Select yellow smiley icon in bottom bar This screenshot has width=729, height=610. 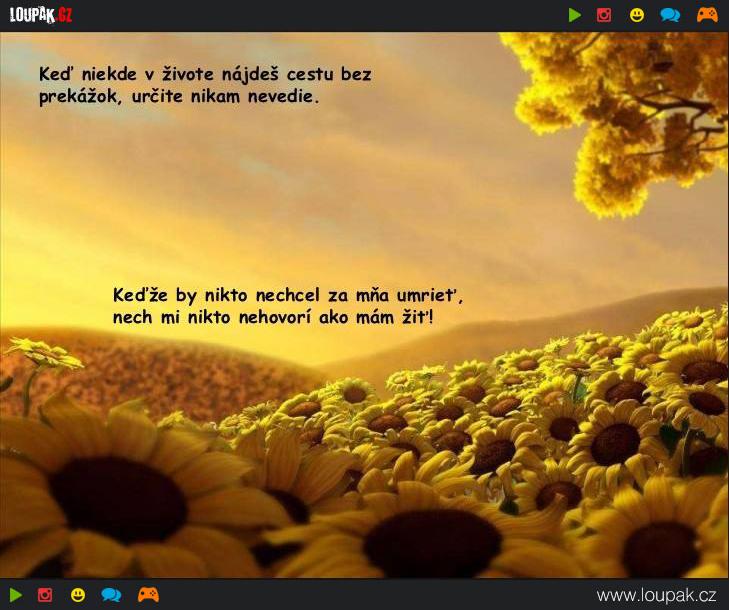[x=78, y=595]
